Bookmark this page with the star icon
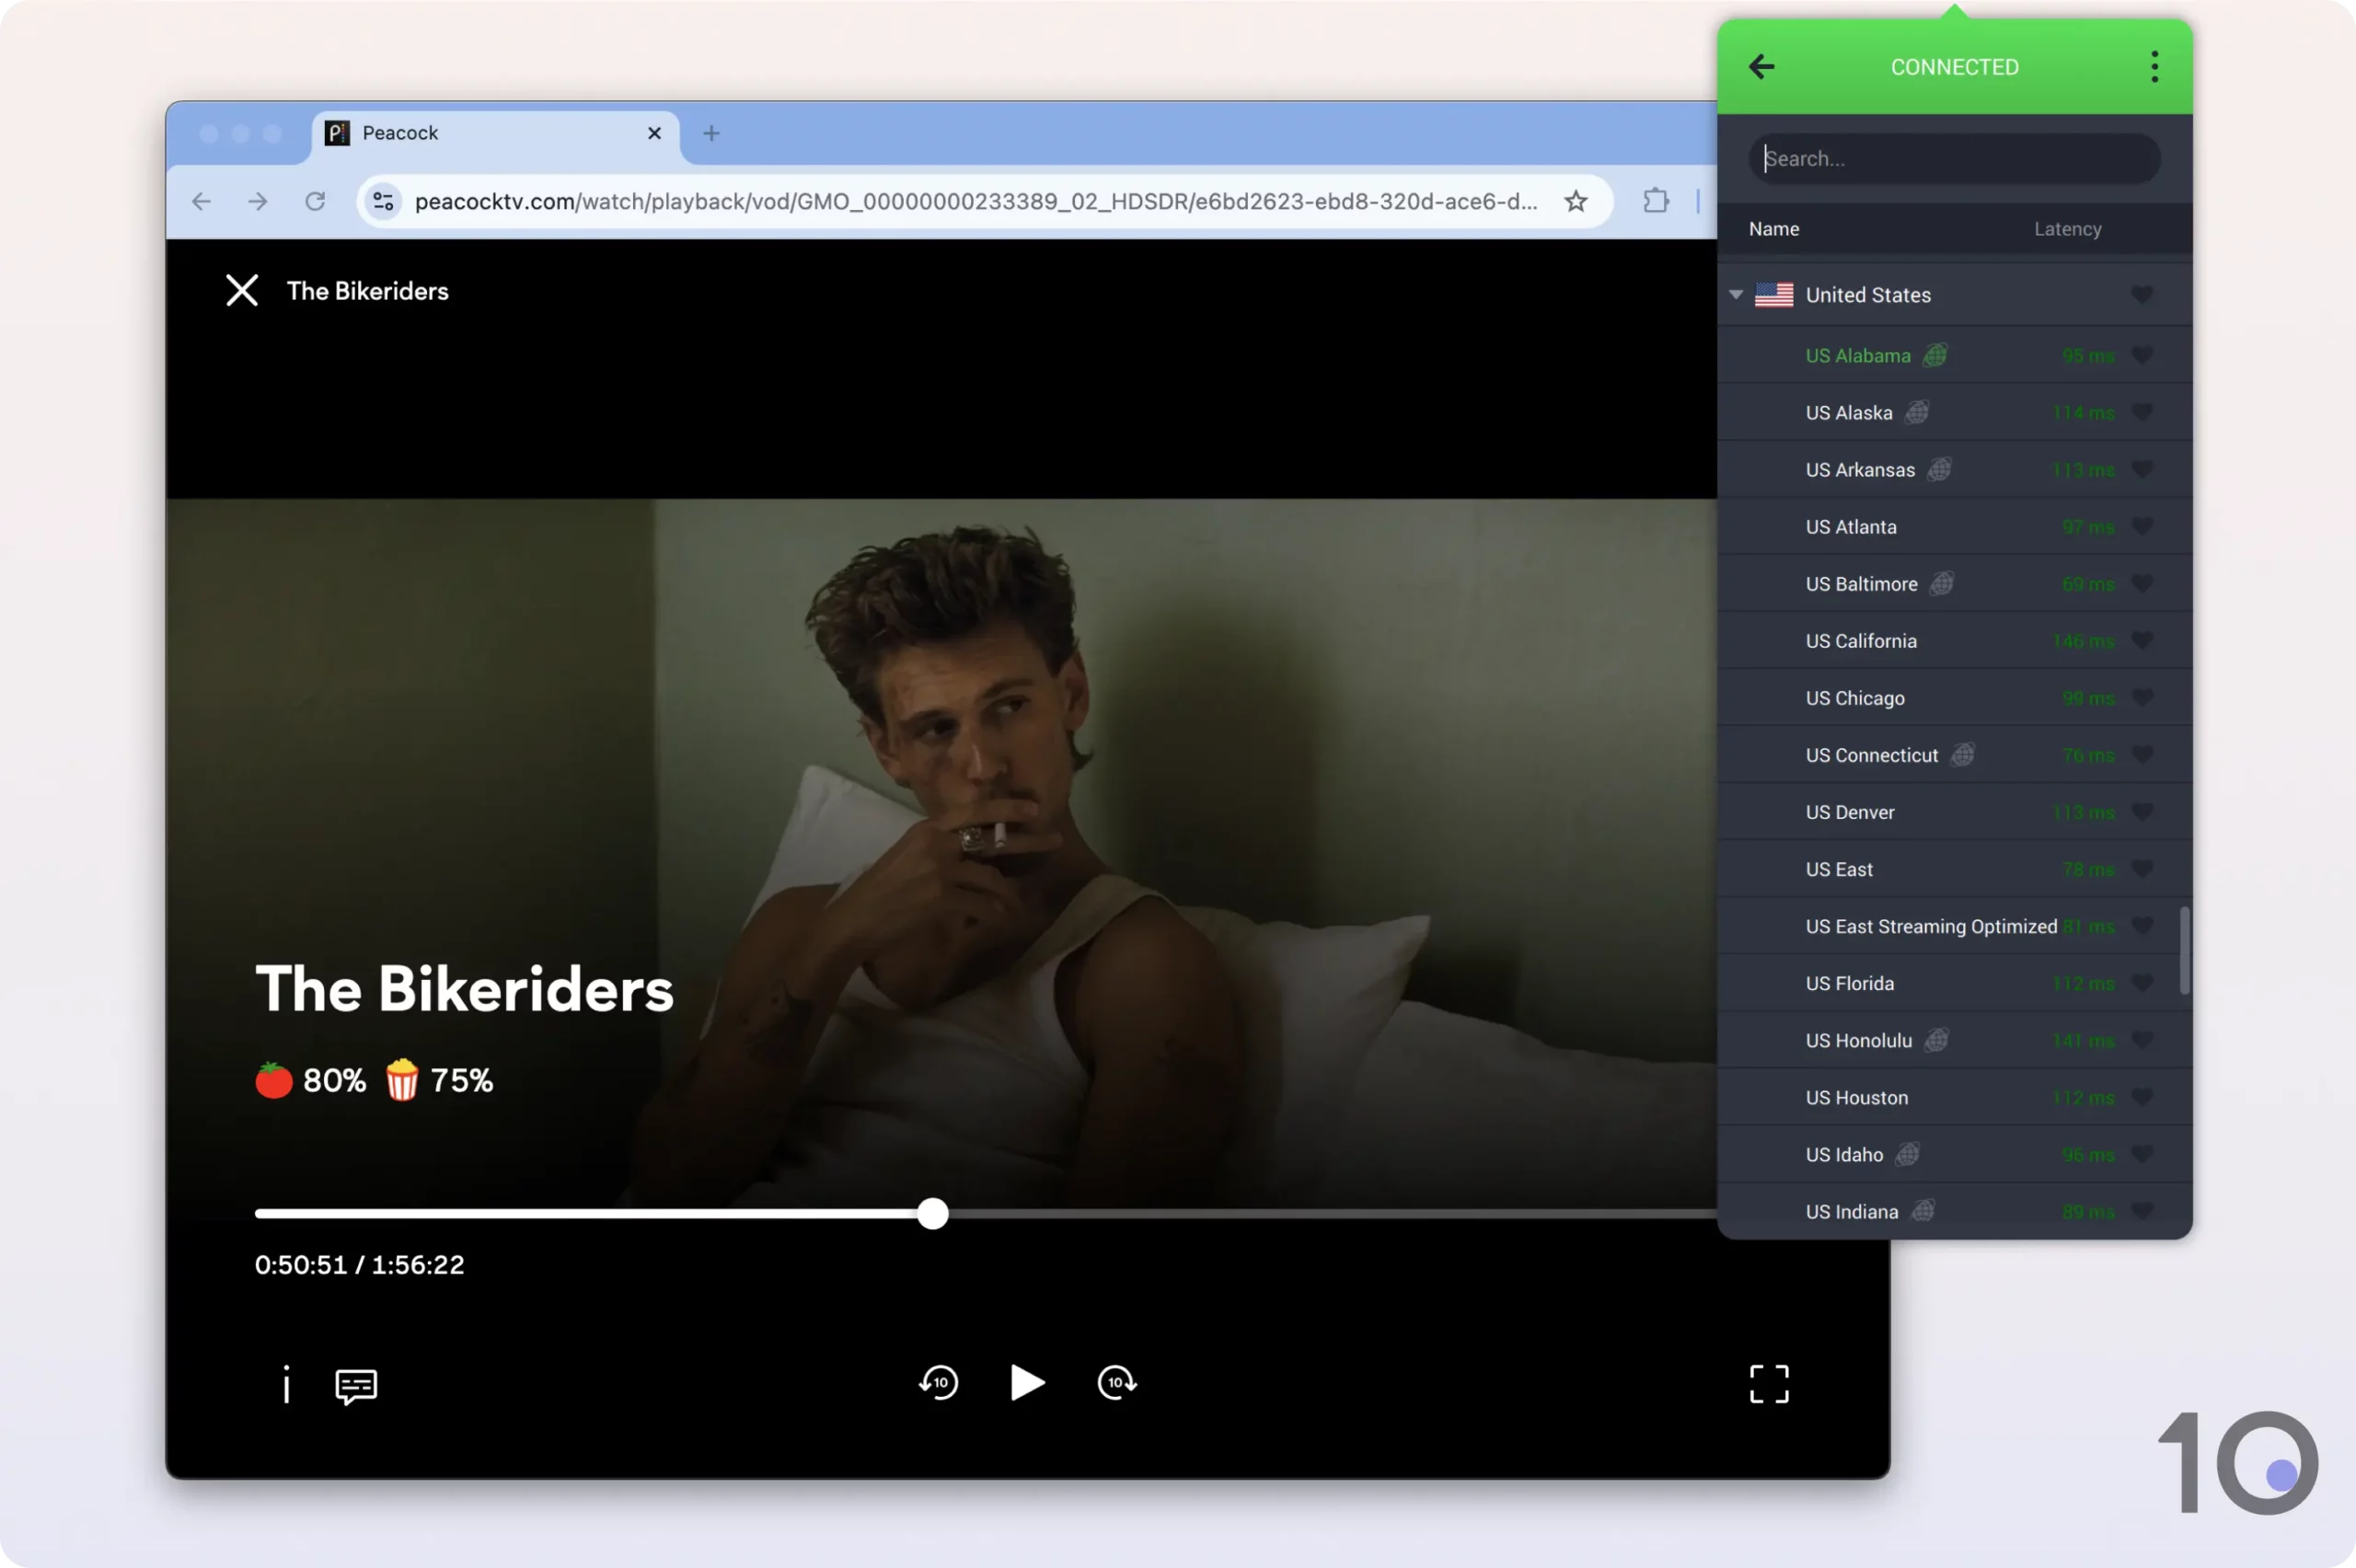2356x1568 pixels. click(x=1576, y=201)
